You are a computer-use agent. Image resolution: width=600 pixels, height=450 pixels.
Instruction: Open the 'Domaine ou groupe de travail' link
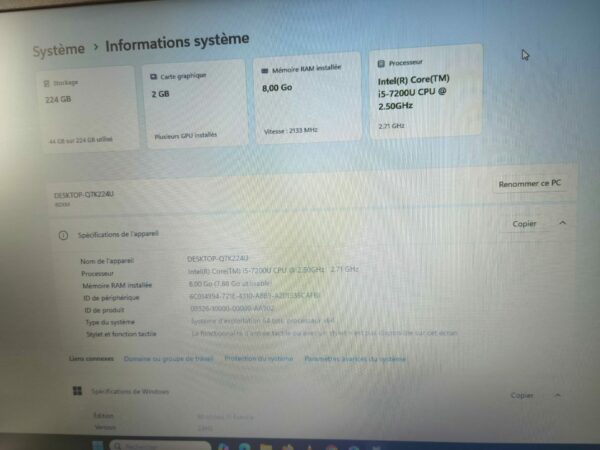pyautogui.click(x=169, y=359)
